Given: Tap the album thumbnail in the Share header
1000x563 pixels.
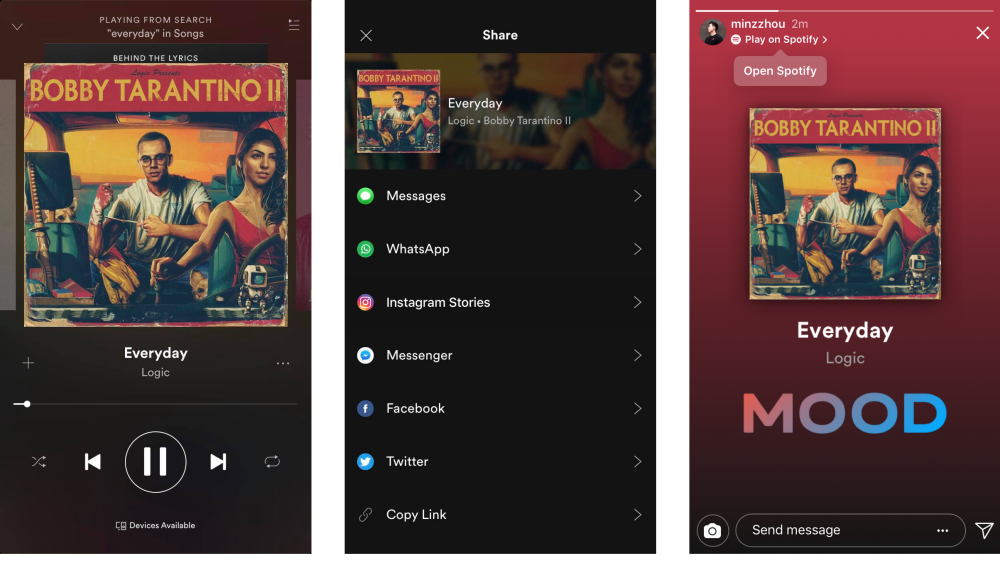Looking at the screenshot, I should (398, 111).
